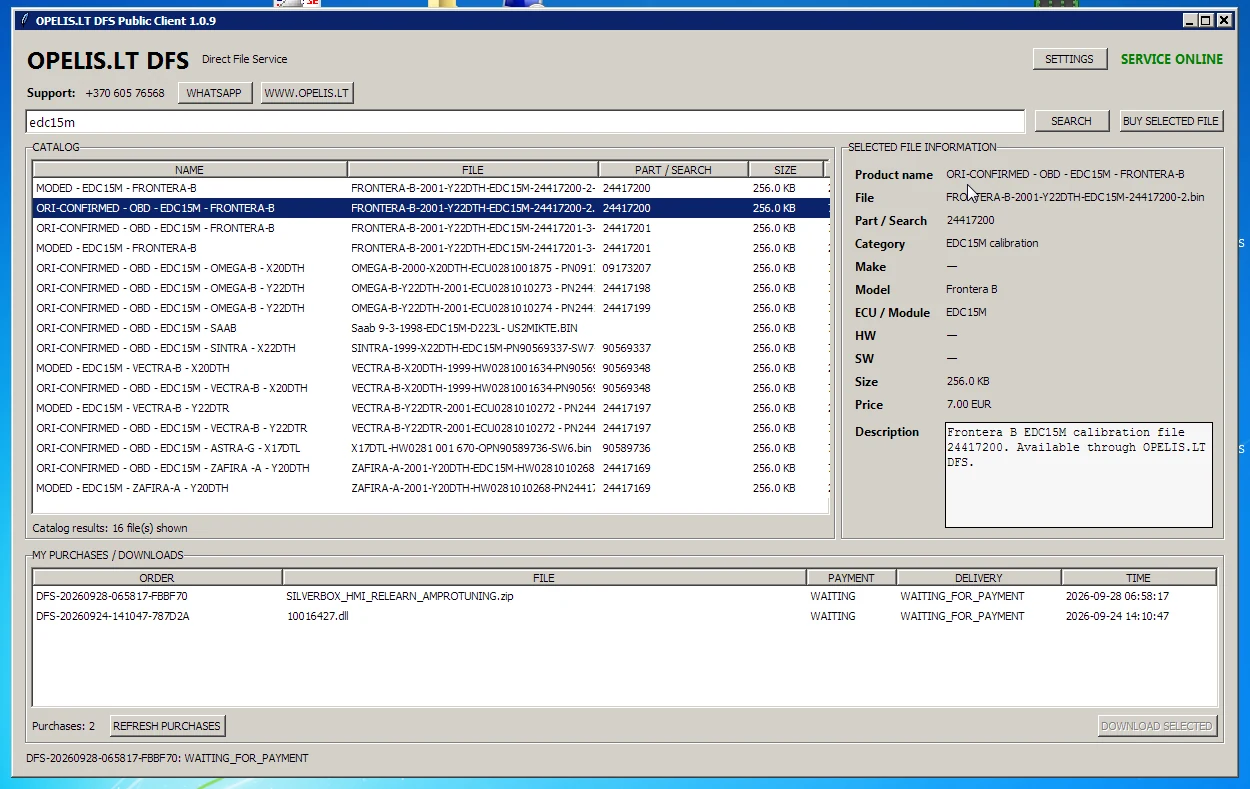Select OMEGA-B Y22DTH row with part 24417198

click(431, 288)
